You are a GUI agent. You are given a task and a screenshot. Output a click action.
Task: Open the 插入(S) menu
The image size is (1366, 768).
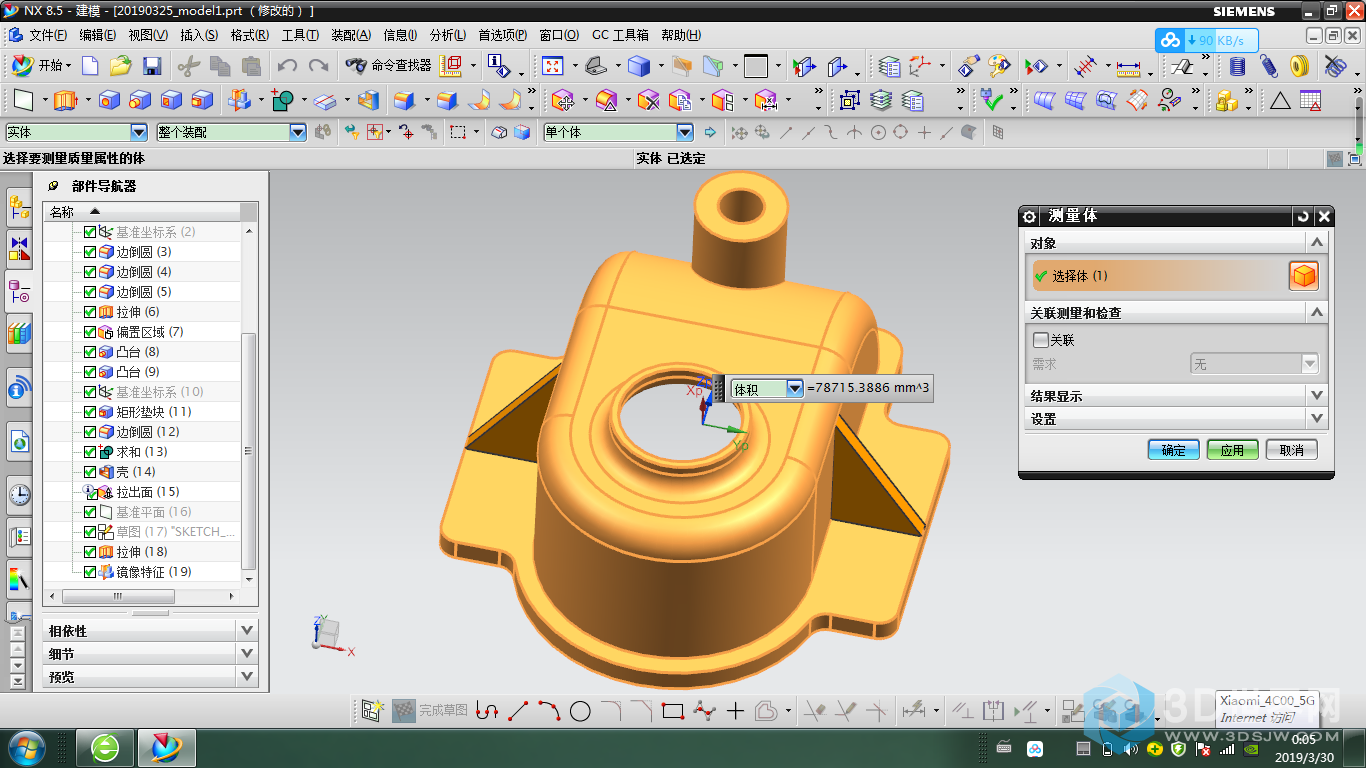tap(199, 35)
